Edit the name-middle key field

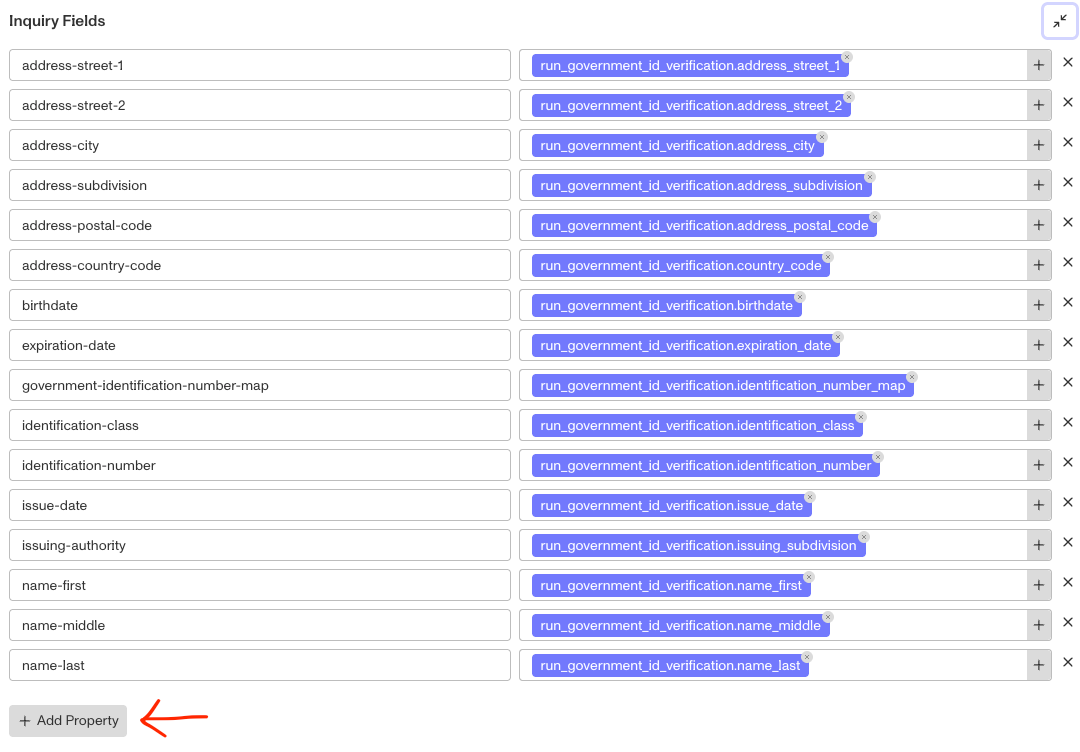[260, 625]
